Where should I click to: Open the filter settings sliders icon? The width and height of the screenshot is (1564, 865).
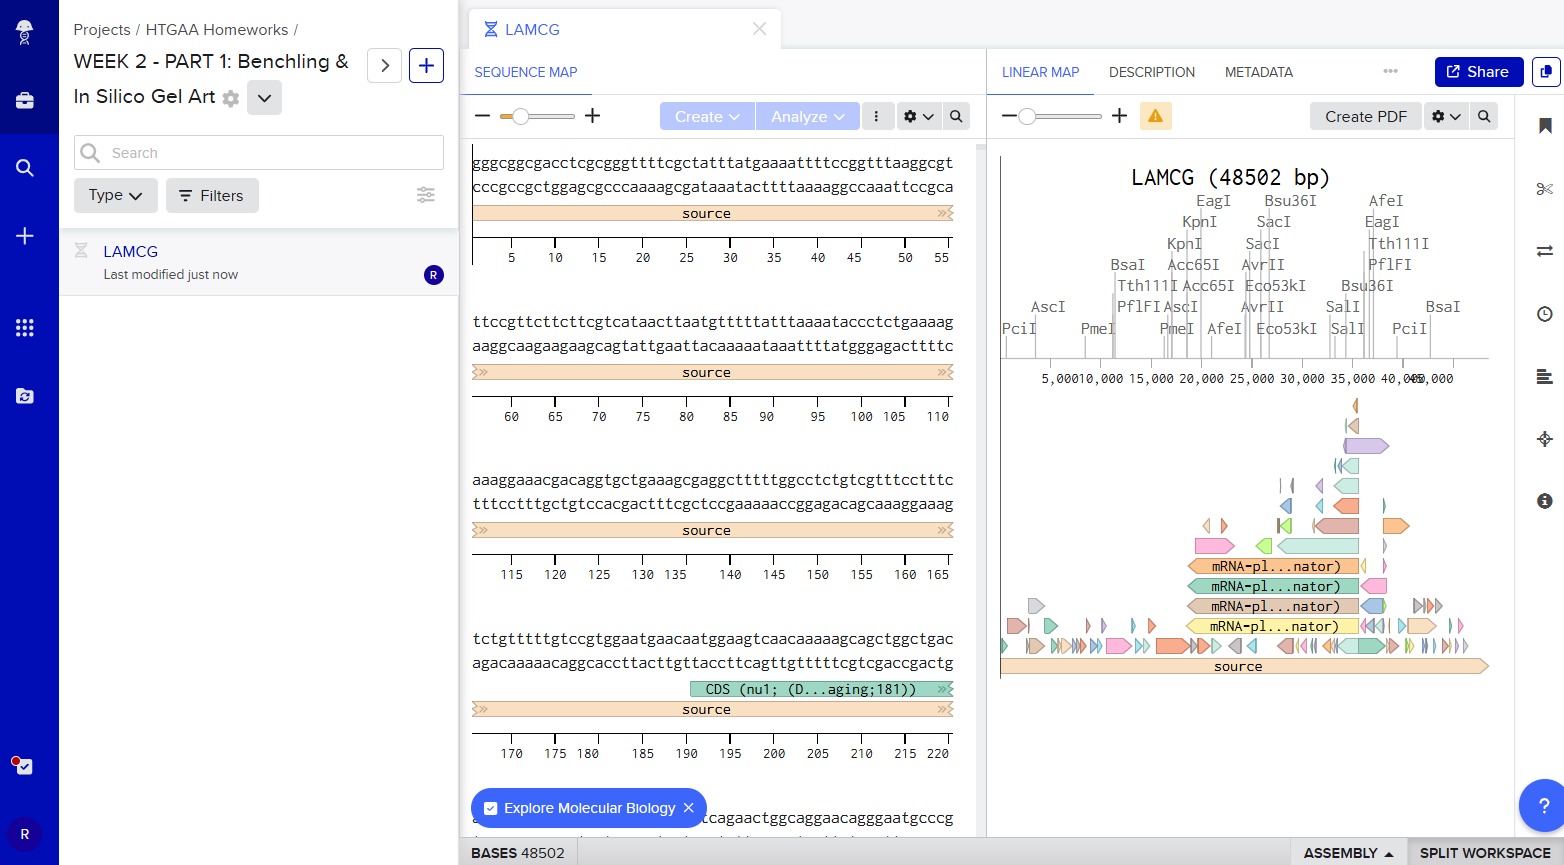click(426, 195)
